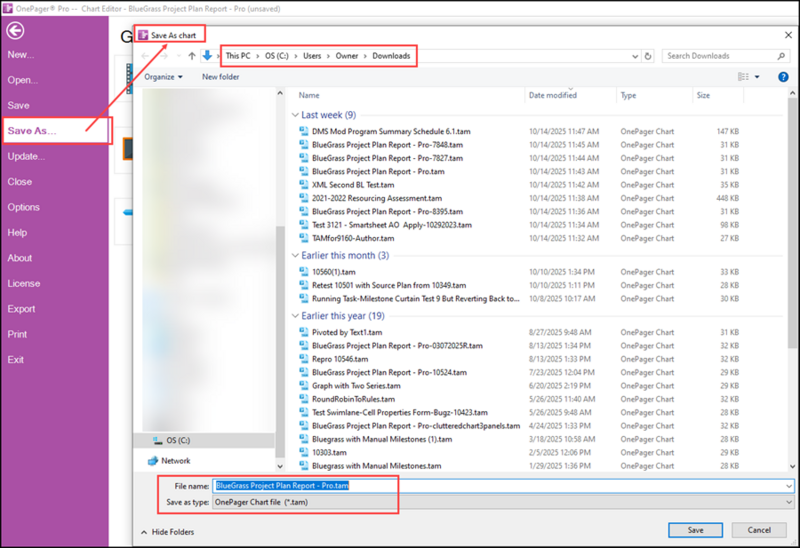Select License in the sidebar

(23, 283)
